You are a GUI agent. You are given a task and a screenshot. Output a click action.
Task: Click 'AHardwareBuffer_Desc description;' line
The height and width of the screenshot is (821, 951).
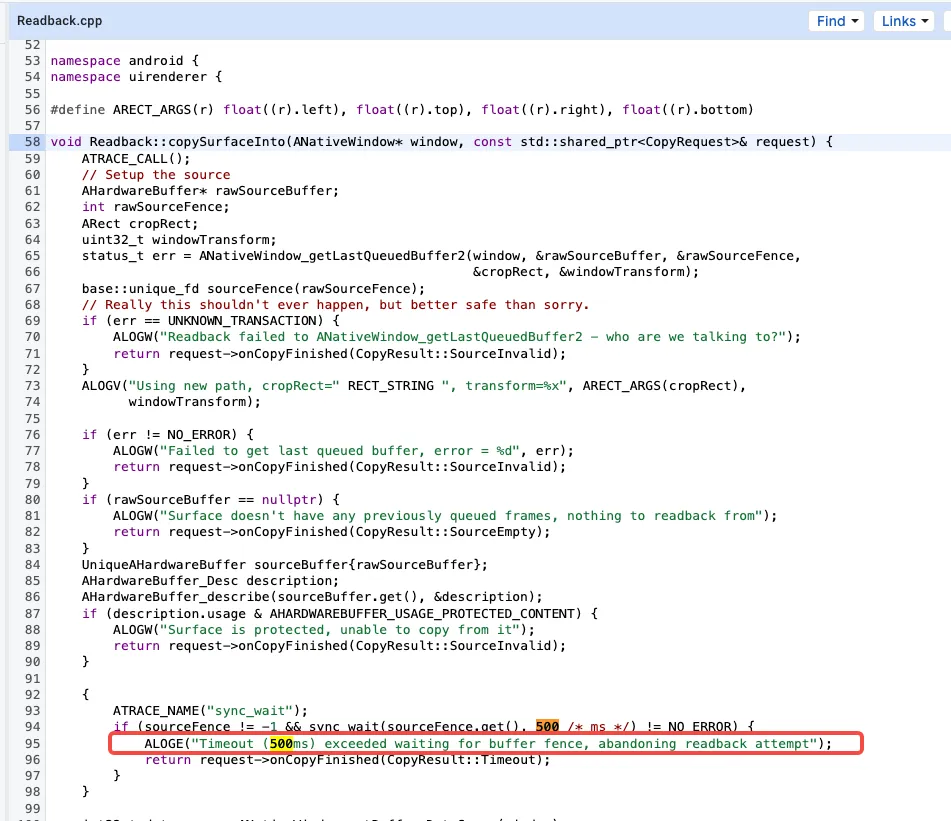coord(210,581)
